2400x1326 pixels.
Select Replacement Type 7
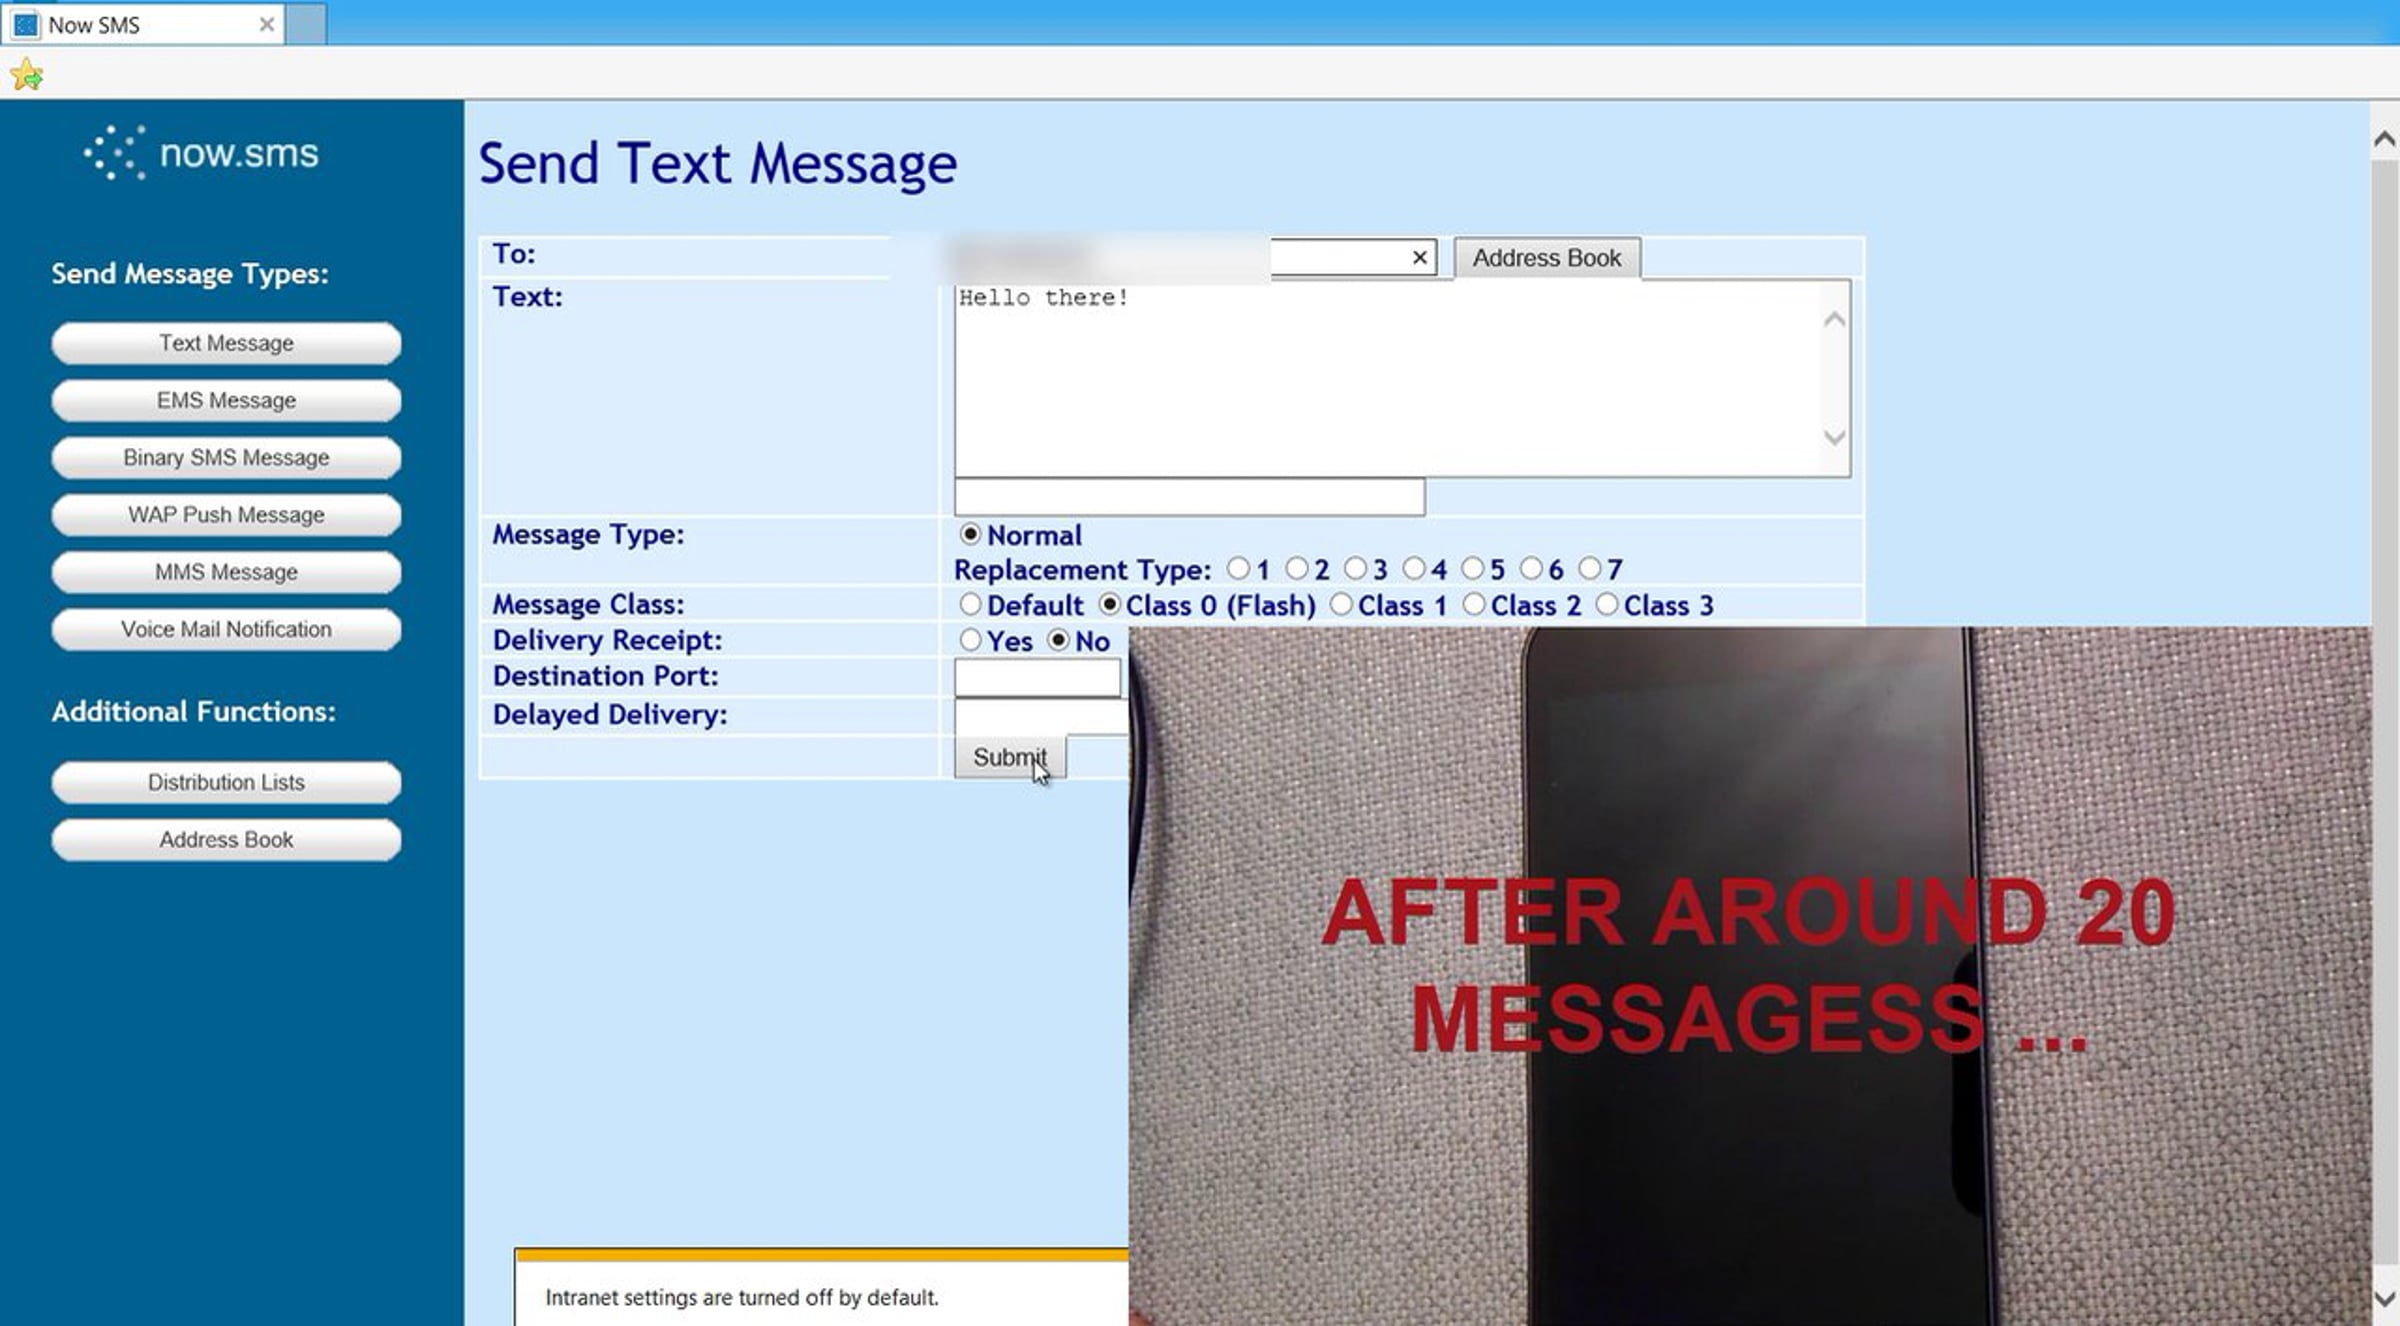(1590, 568)
